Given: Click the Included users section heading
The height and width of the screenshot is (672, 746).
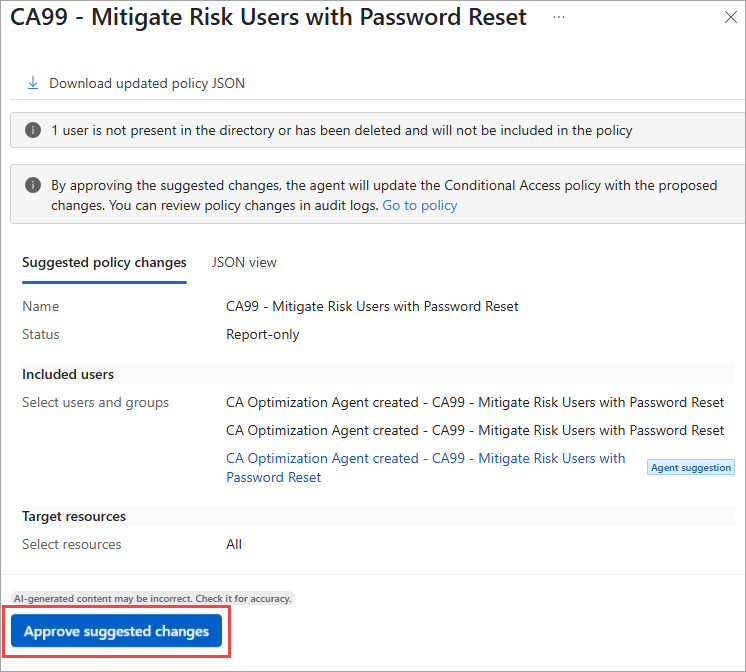Looking at the screenshot, I should pos(68,374).
